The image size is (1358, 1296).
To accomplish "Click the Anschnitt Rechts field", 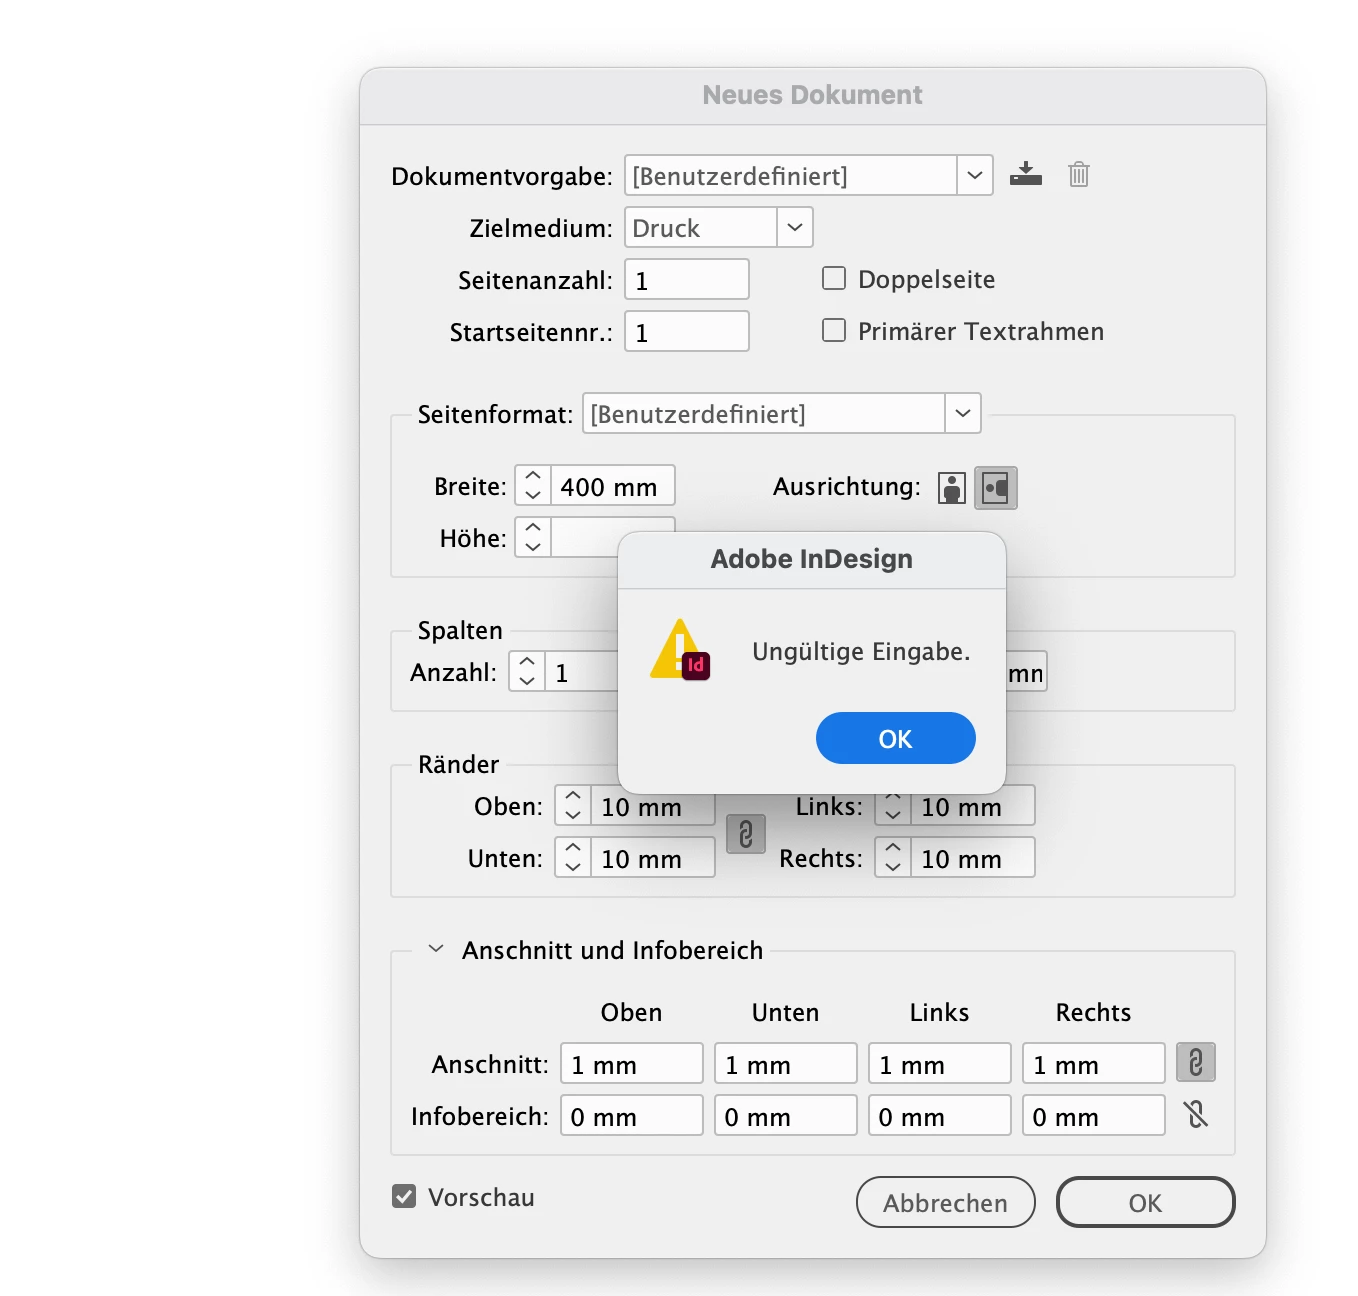I will click(1094, 1063).
